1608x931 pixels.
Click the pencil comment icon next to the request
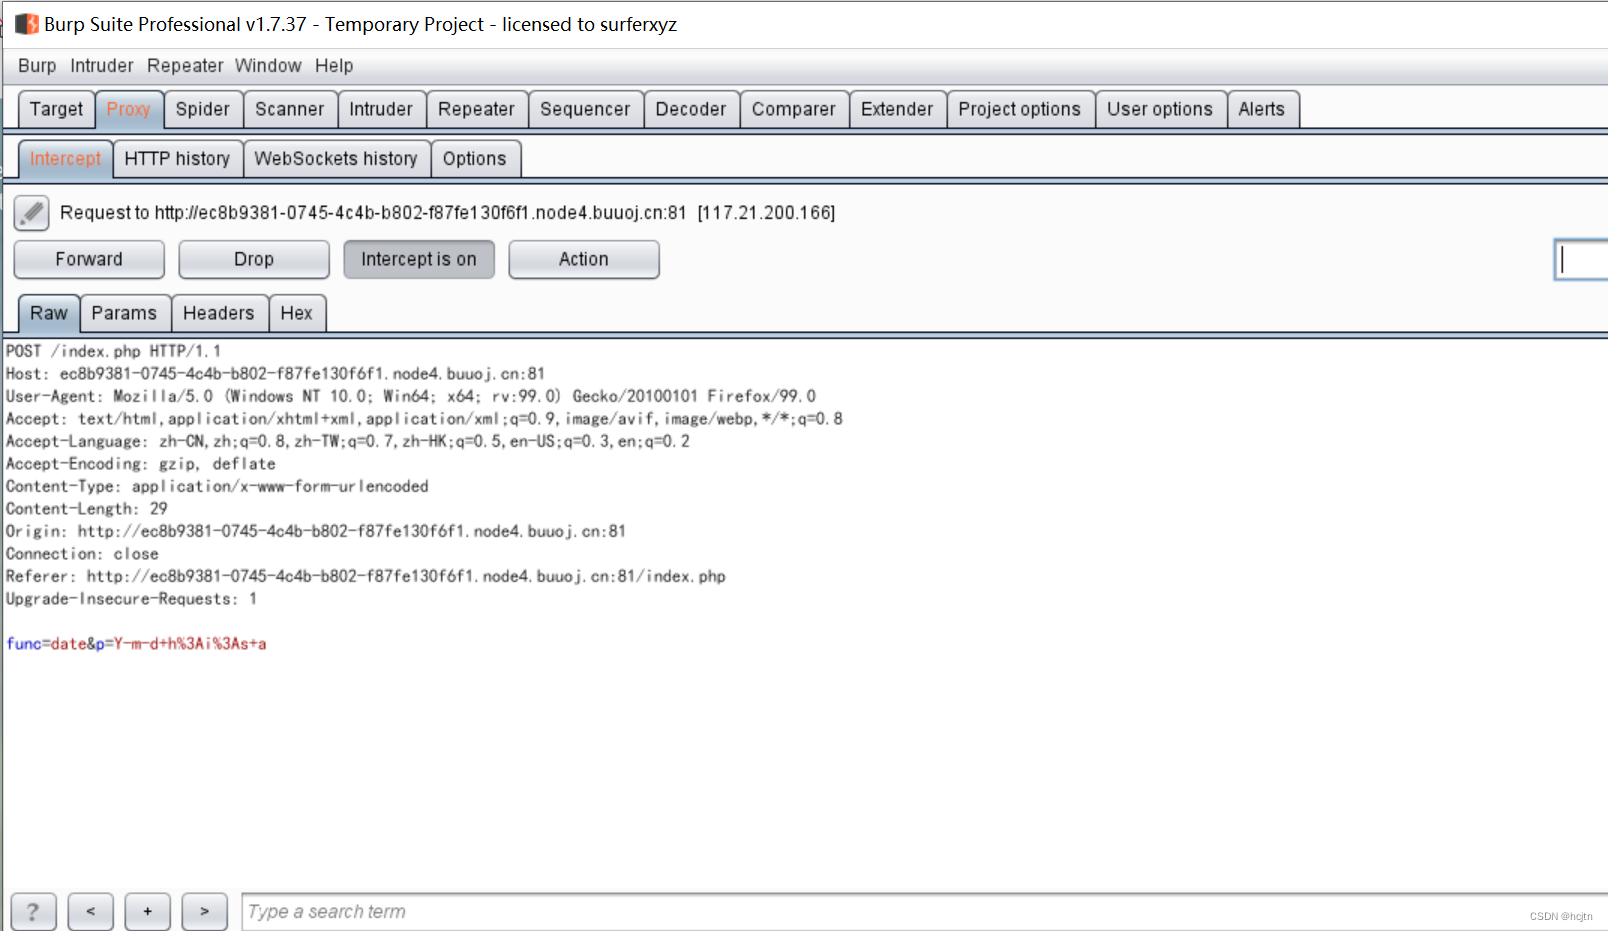tap(31, 212)
